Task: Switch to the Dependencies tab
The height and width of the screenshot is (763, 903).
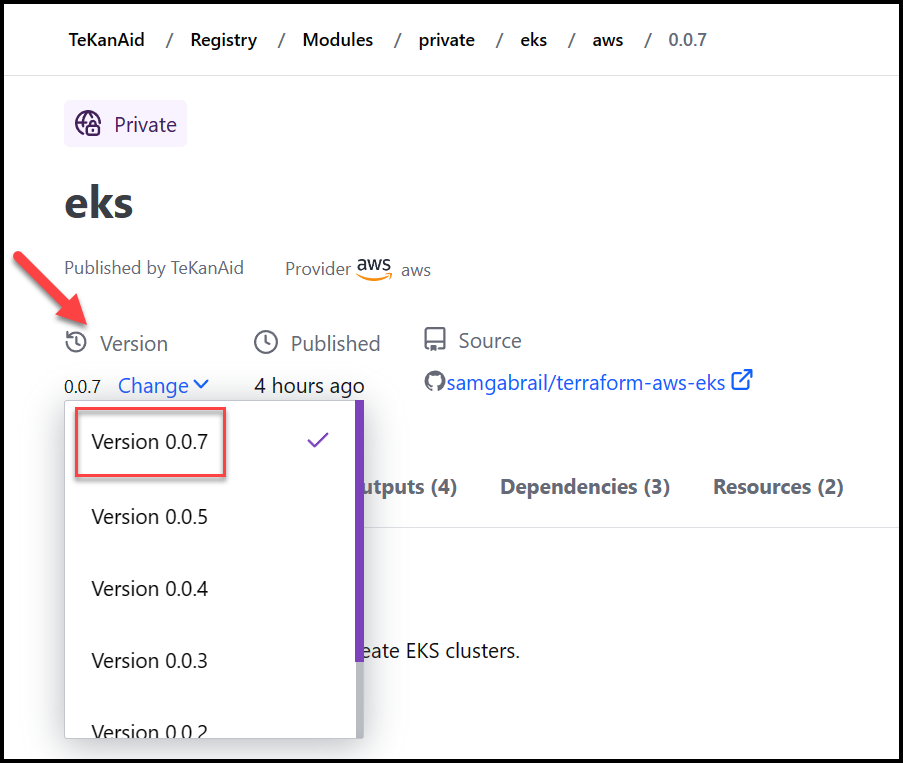Action: point(584,487)
